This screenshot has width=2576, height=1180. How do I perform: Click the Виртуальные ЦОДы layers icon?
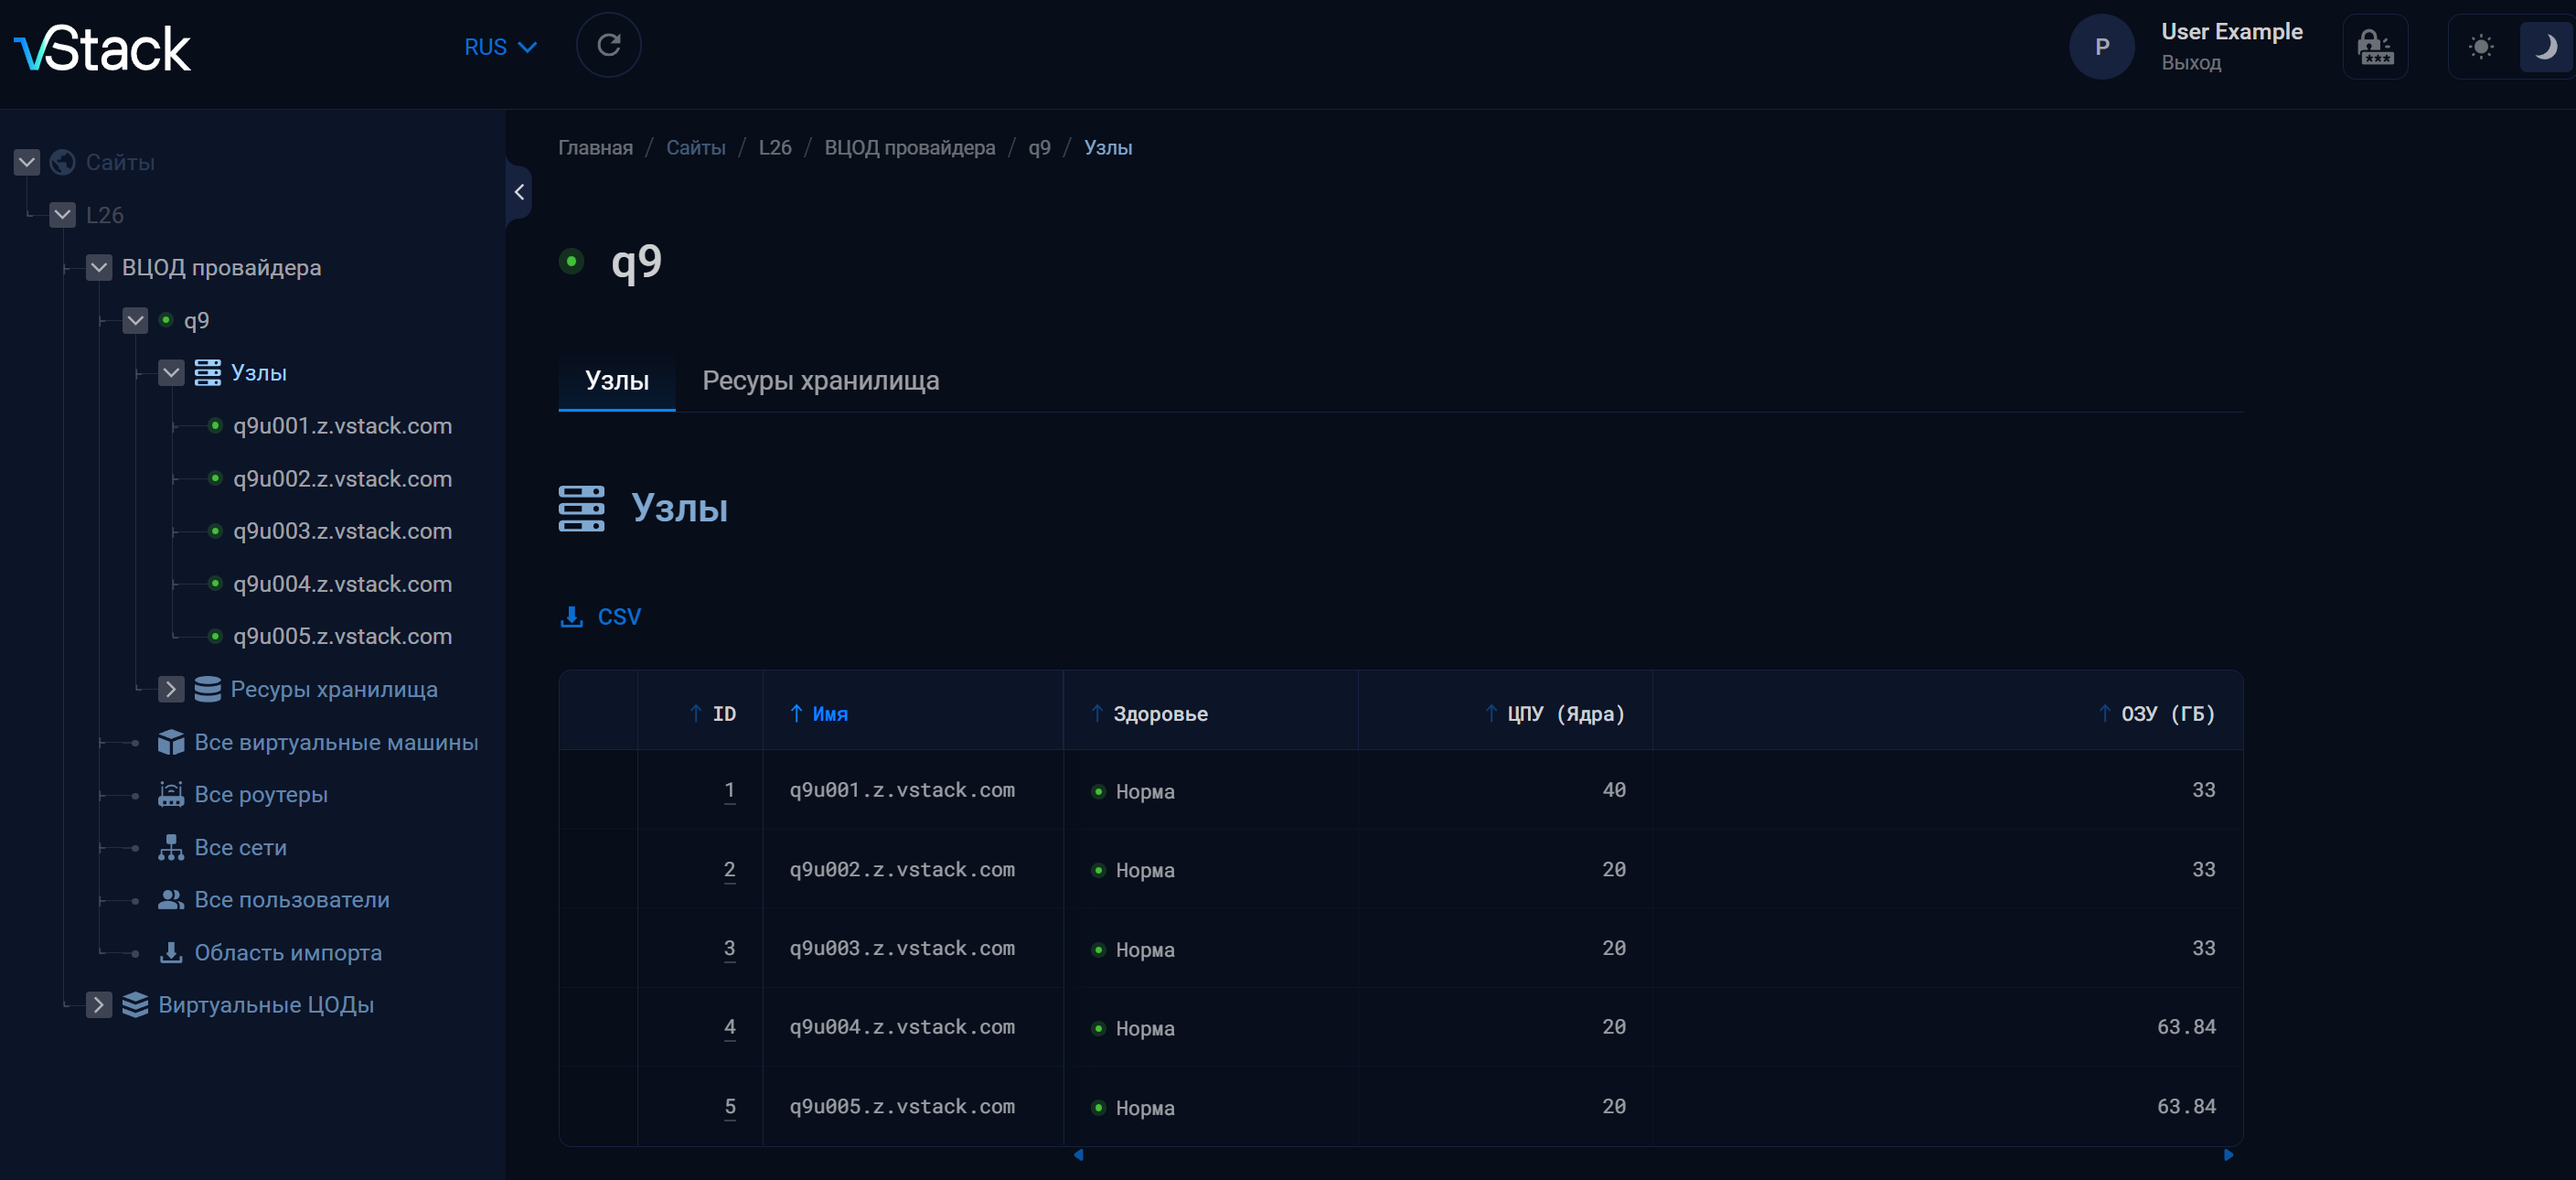135,1005
